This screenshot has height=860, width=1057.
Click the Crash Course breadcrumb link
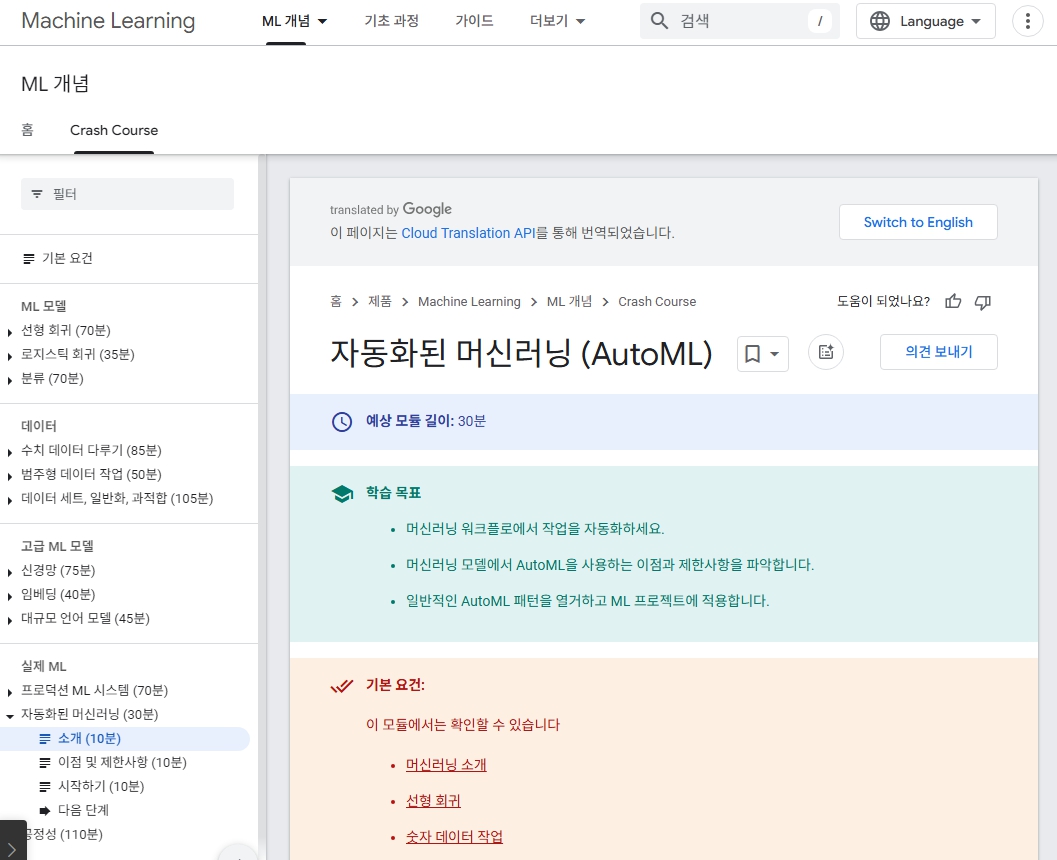657,301
